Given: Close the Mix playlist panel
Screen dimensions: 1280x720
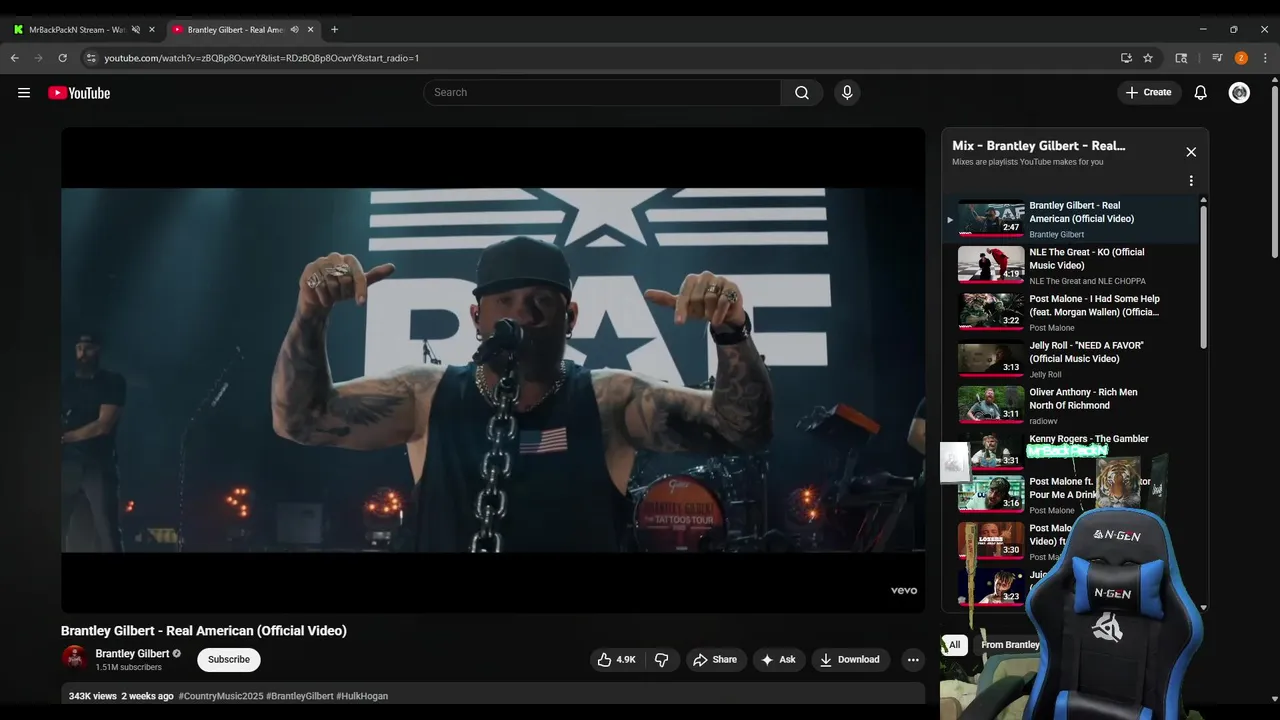Looking at the screenshot, I should click(x=1191, y=152).
